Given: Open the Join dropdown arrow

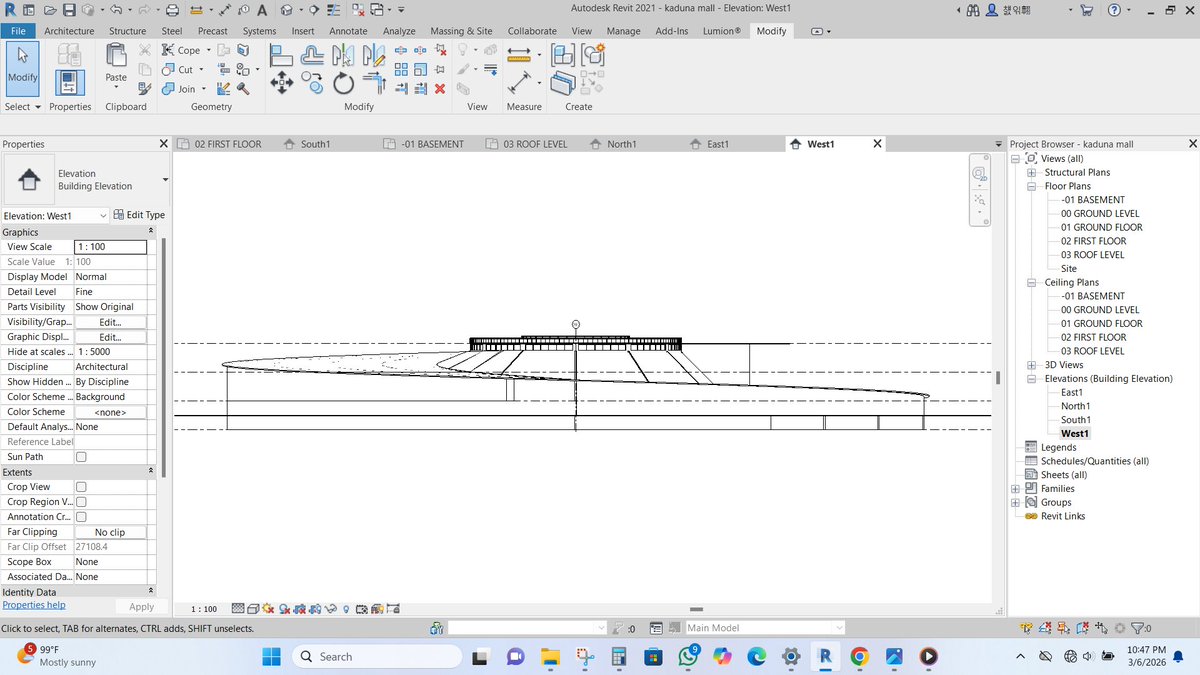Looking at the screenshot, I should pyautogui.click(x=203, y=89).
